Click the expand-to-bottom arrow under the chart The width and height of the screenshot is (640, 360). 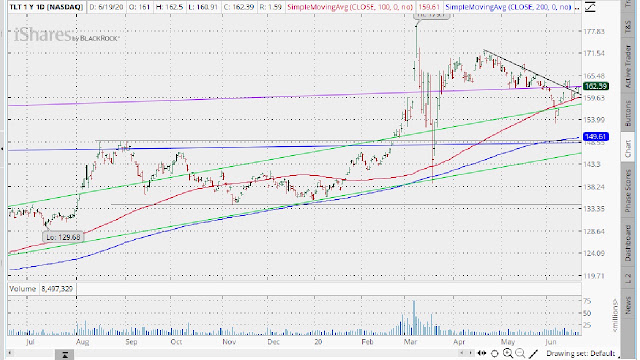click(x=64, y=354)
